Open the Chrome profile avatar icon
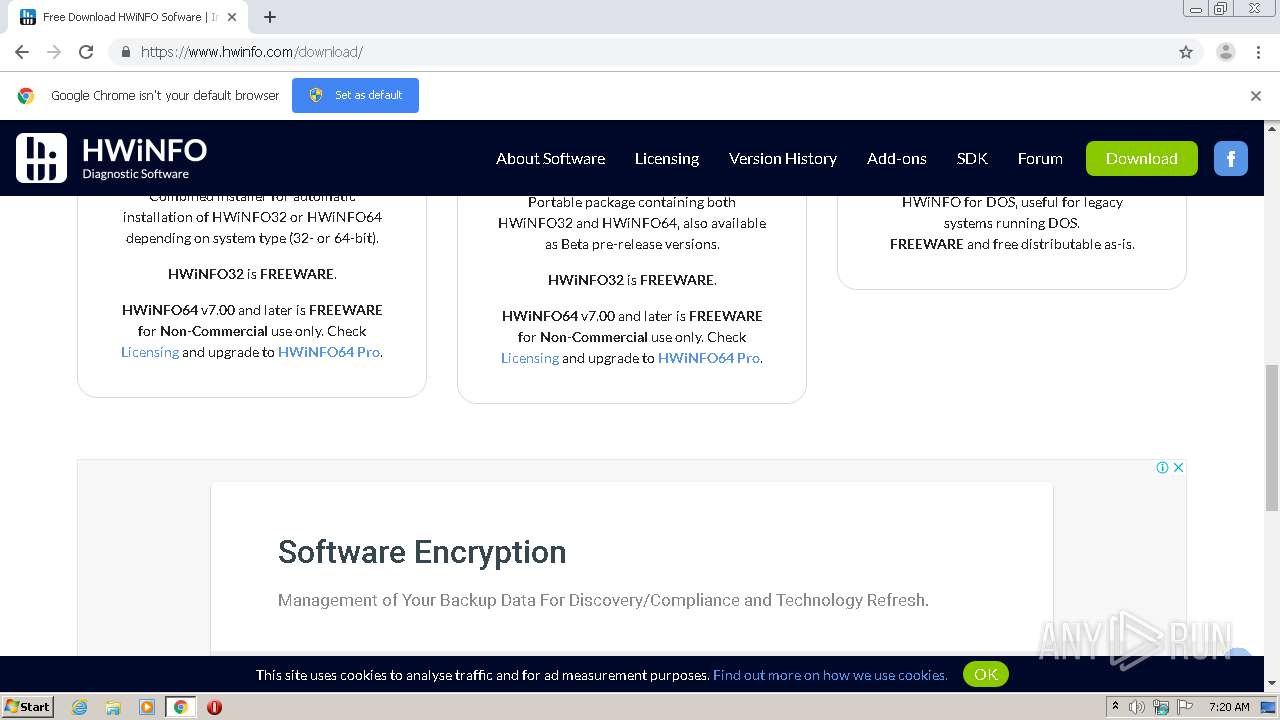Screen dimensions: 1280x720 click(1226, 52)
